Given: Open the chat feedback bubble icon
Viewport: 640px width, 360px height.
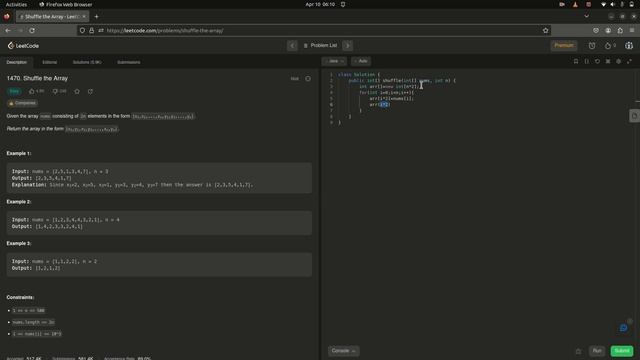Looking at the screenshot, I should click(x=623, y=328).
